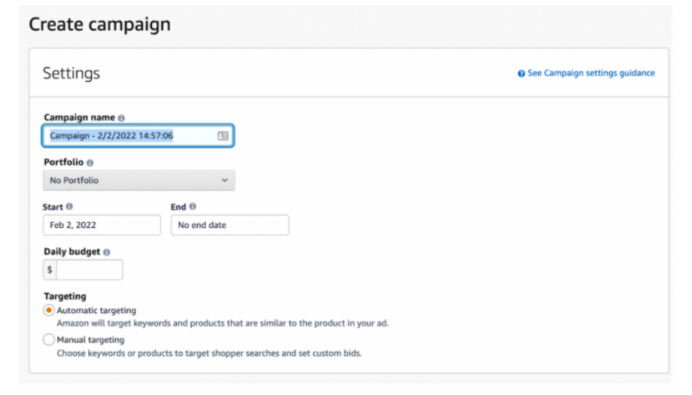Open the No Portfolio dropdown
Image resolution: width=692 pixels, height=395 pixels.
tap(139, 181)
